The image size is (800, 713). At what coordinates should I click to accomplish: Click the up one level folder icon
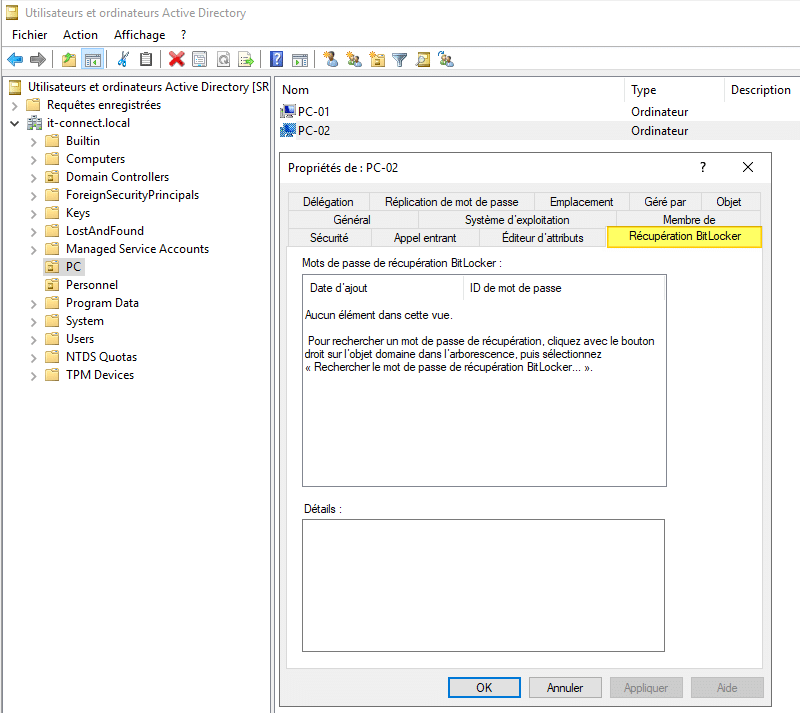pyautogui.click(x=68, y=59)
